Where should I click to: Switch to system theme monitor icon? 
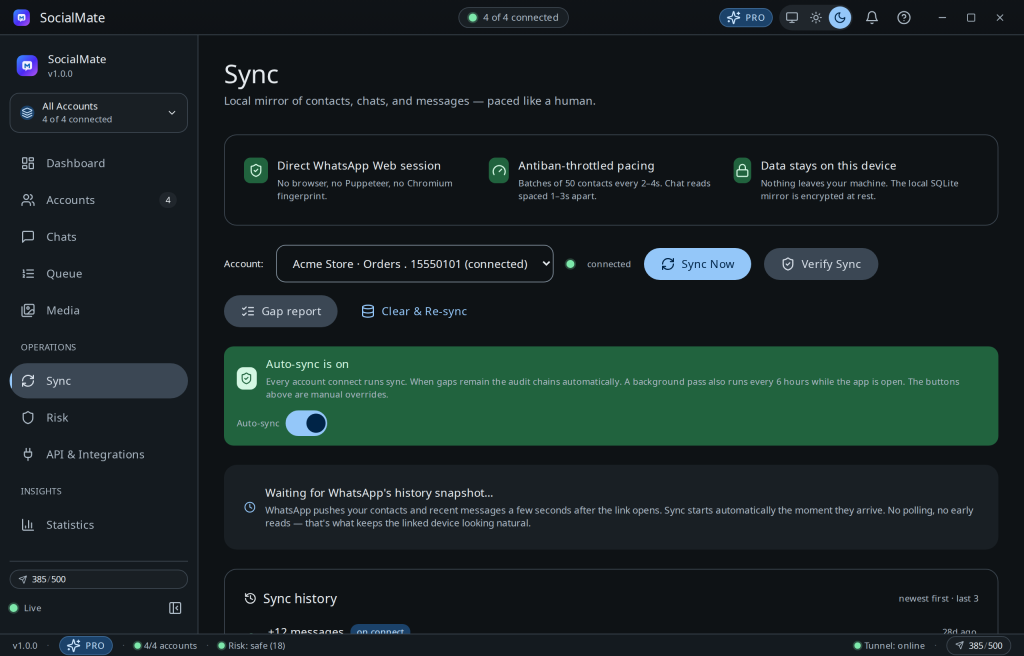792,18
